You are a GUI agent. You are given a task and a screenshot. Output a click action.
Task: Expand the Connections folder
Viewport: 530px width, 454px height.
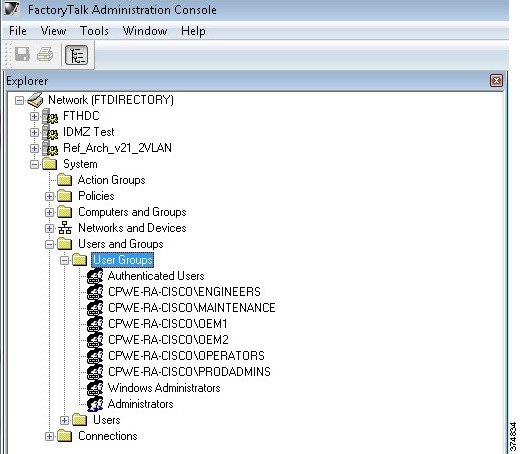point(49,436)
